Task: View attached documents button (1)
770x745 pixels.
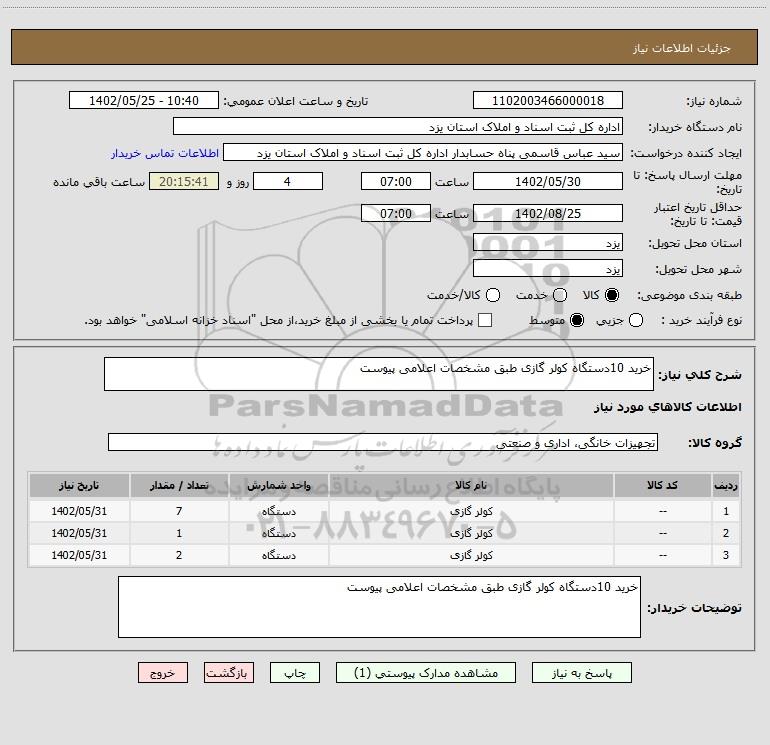Action: pos(426,673)
